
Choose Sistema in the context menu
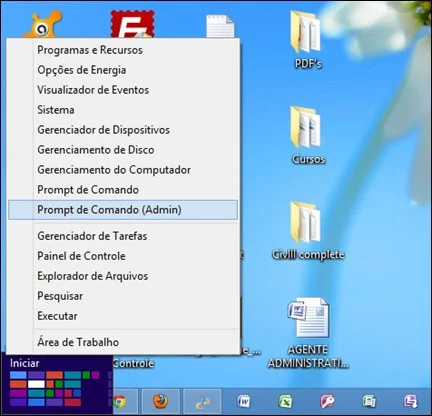tap(123, 110)
